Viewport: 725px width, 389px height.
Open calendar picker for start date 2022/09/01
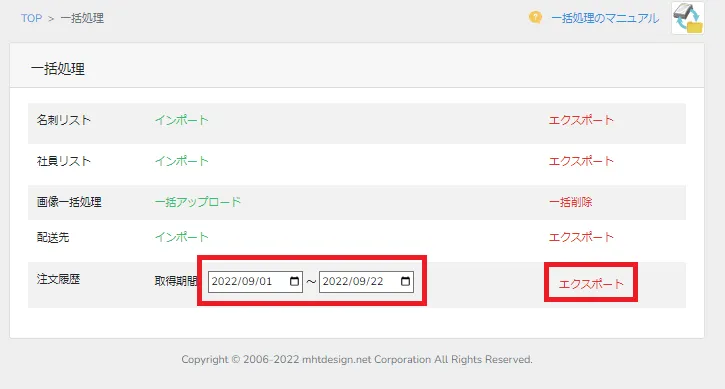[295, 281]
